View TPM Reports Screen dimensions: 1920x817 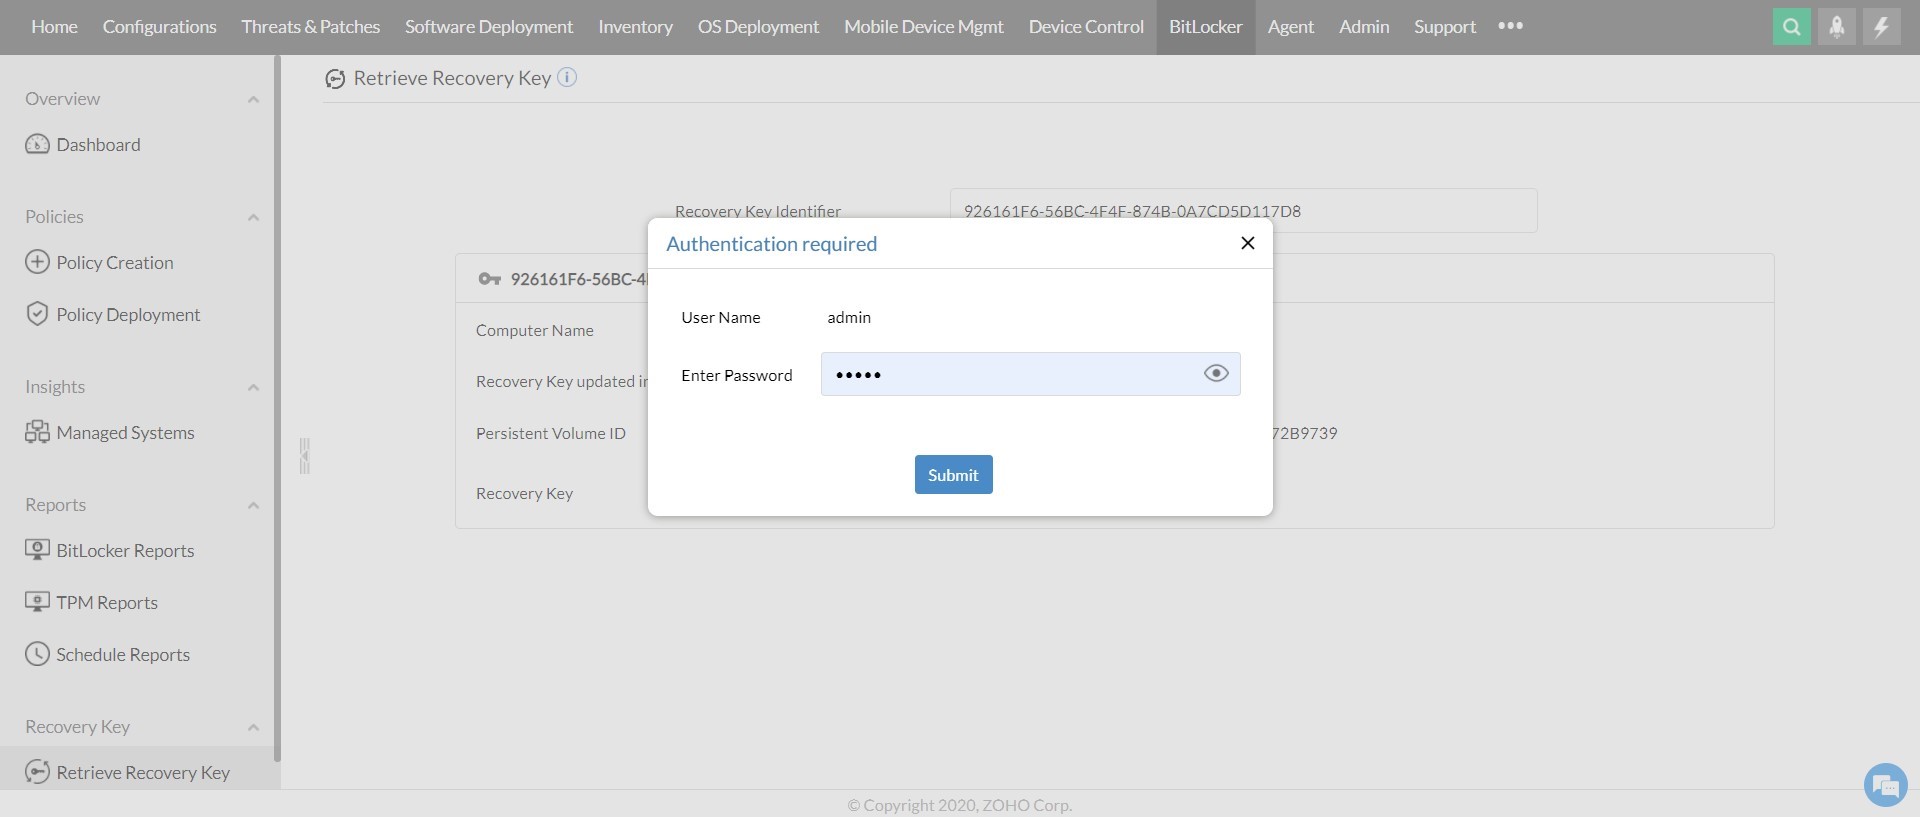tap(107, 602)
